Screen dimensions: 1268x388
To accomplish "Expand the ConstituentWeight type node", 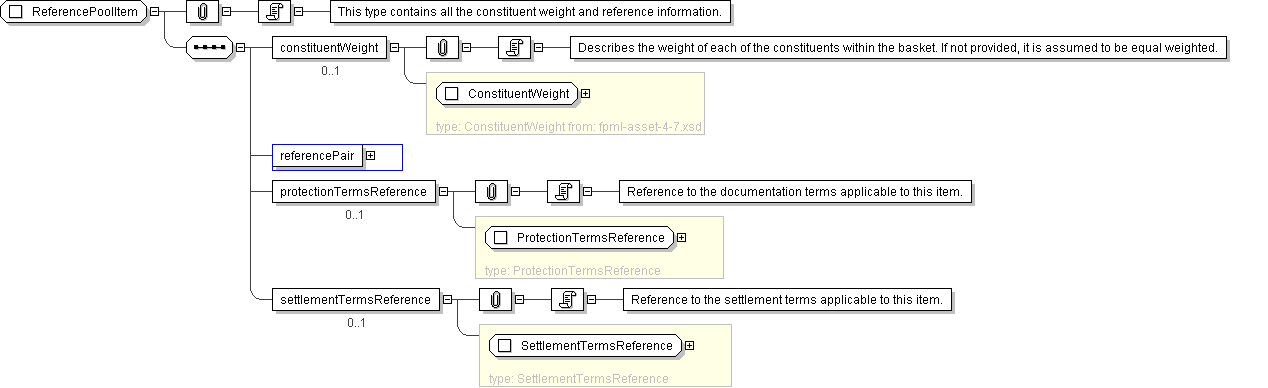I will click(585, 94).
